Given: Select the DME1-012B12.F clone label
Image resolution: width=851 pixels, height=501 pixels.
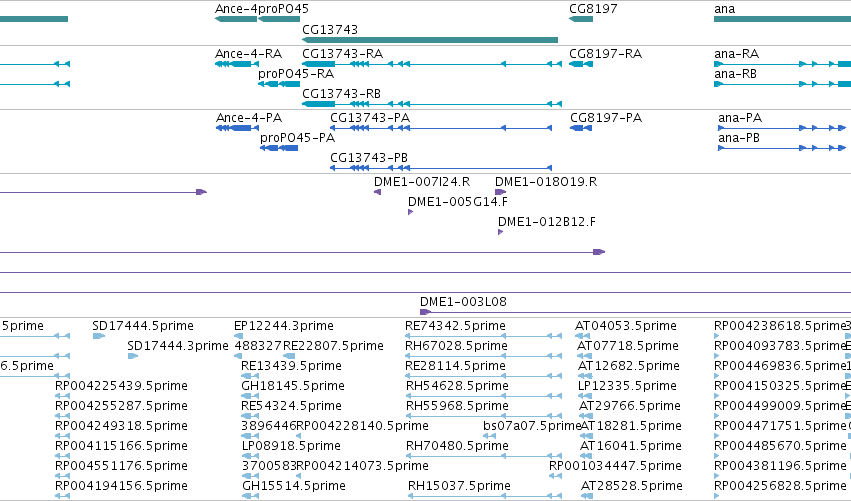Looking at the screenshot, I should [547, 222].
